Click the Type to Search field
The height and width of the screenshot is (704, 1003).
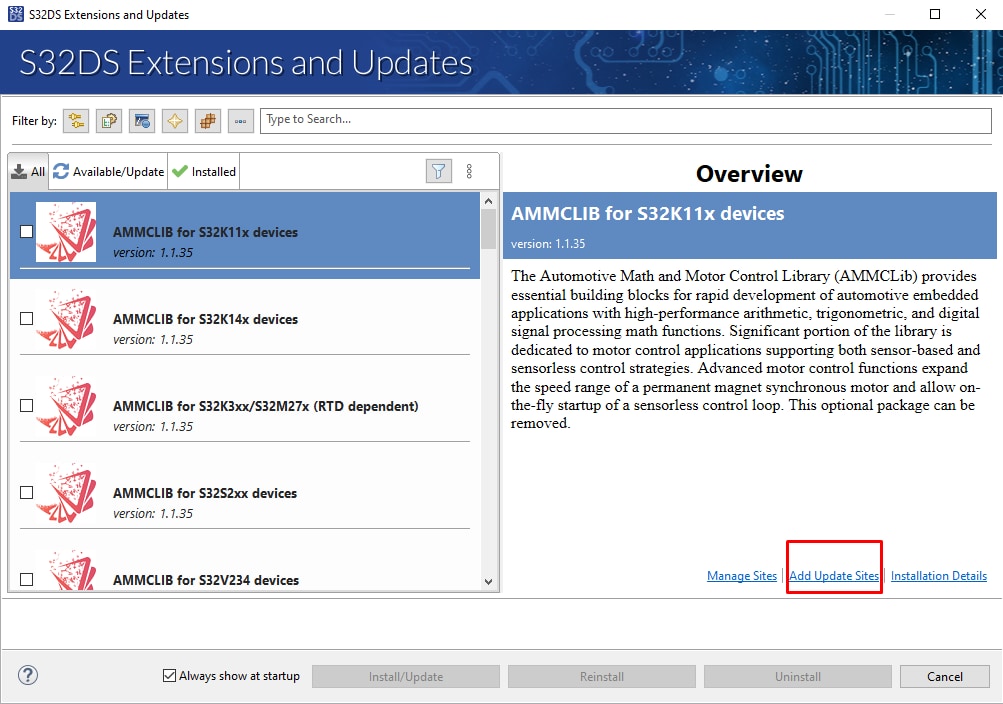tap(624, 120)
